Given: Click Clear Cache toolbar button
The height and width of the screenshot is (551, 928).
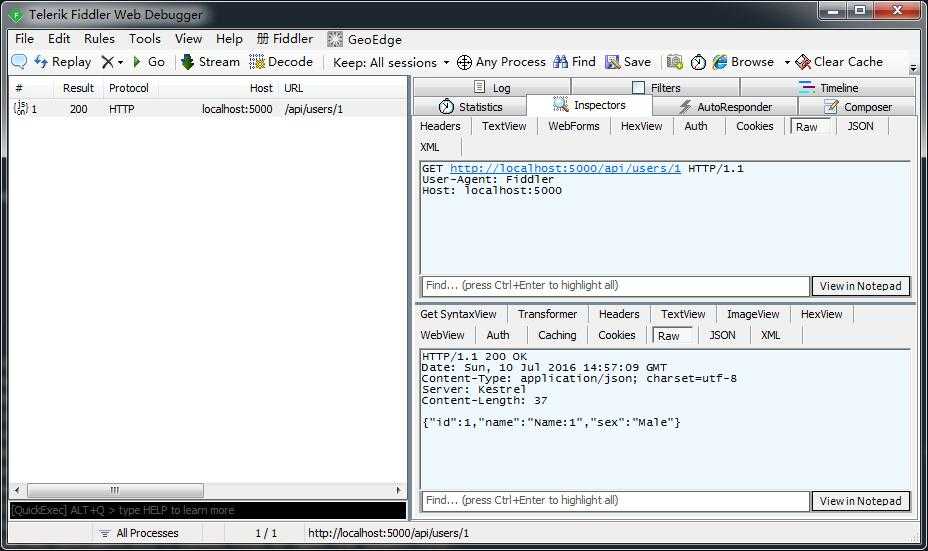Looking at the screenshot, I should (839, 62).
